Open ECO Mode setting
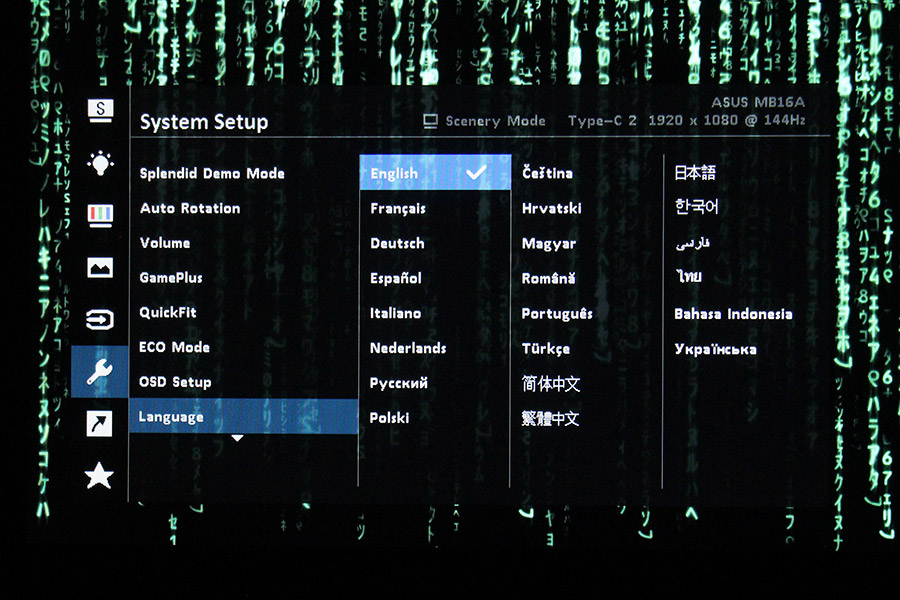 (x=174, y=347)
